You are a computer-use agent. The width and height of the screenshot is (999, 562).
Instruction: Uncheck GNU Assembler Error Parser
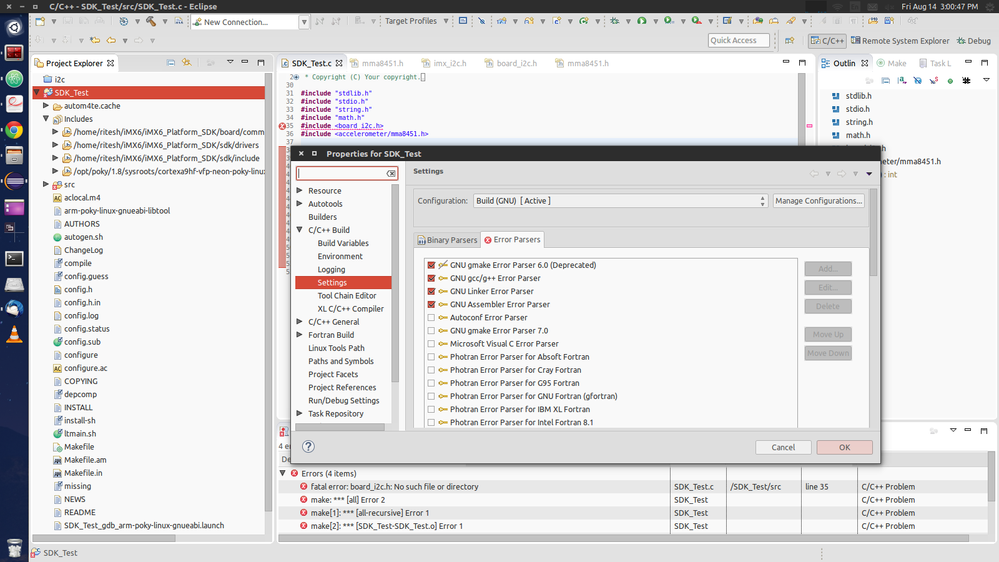click(x=431, y=305)
